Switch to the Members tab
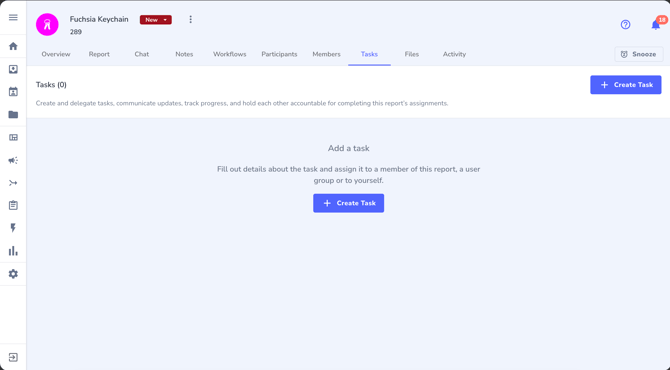The width and height of the screenshot is (670, 370). click(326, 54)
